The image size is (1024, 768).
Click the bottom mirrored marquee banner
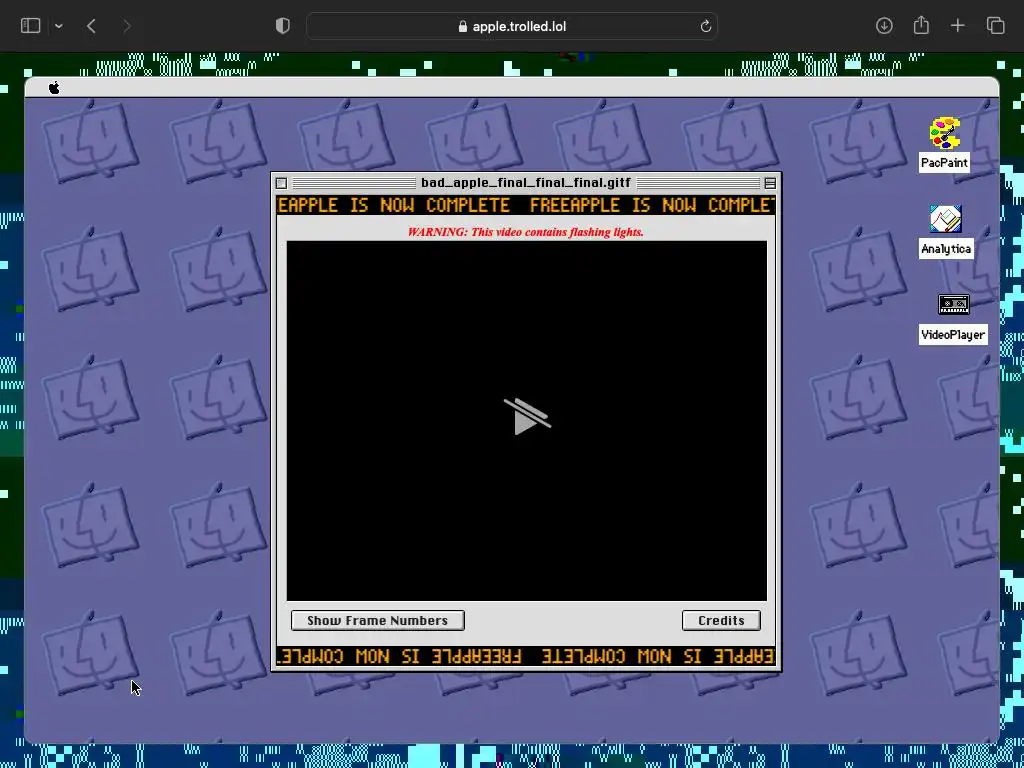pos(526,656)
